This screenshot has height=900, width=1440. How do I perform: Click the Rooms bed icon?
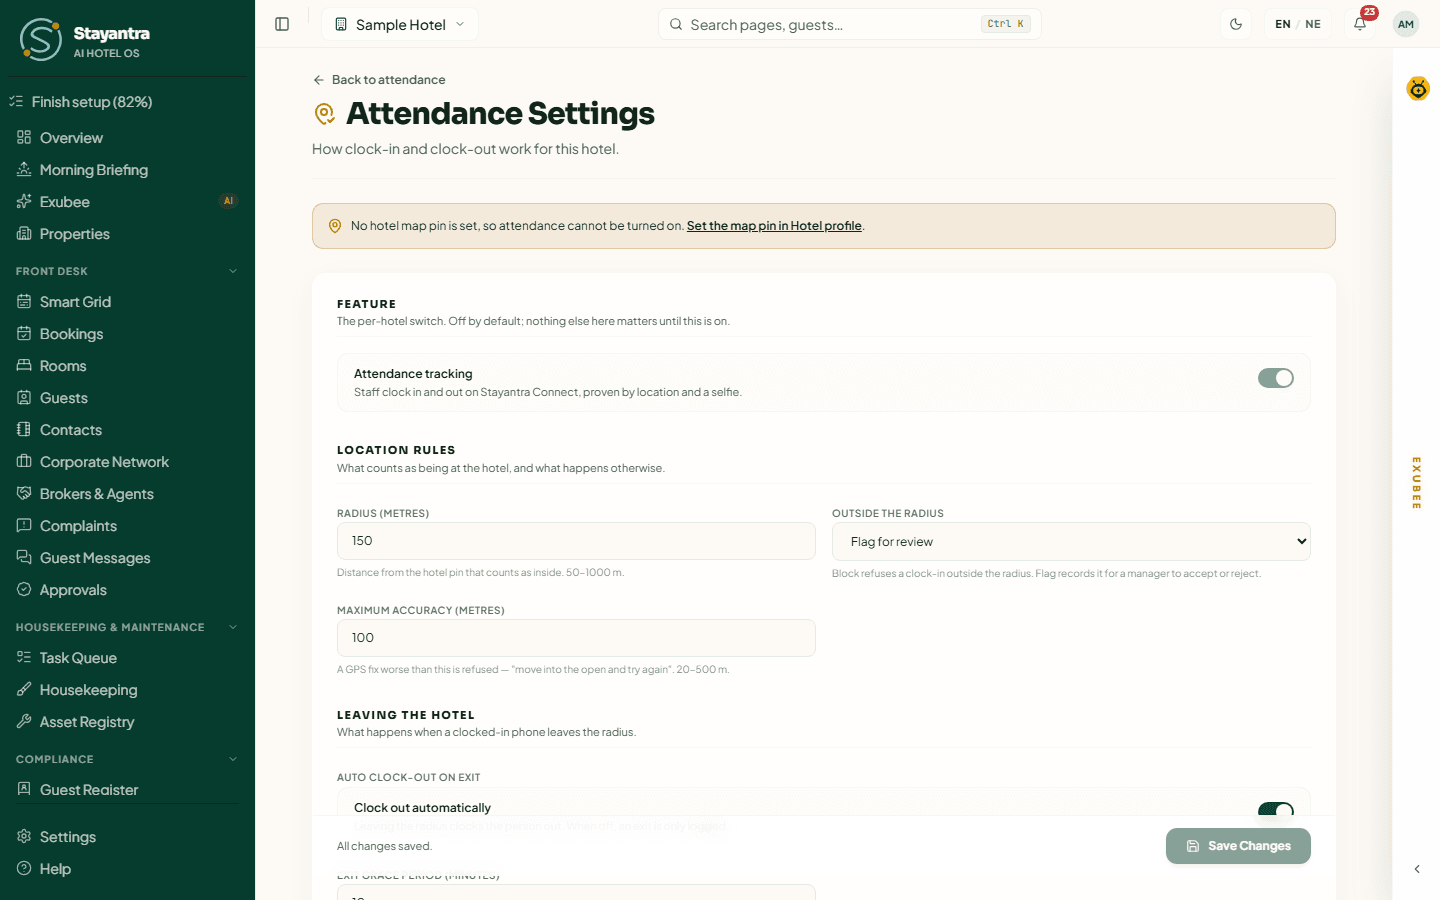24,365
